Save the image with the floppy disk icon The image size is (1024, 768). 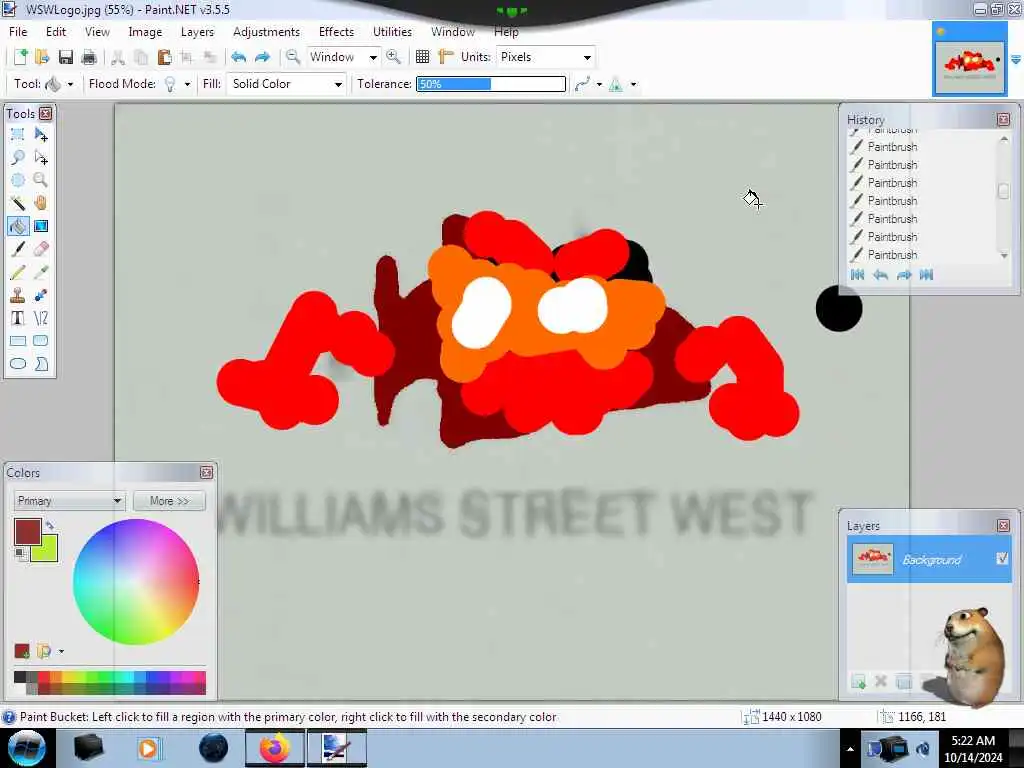click(65, 57)
